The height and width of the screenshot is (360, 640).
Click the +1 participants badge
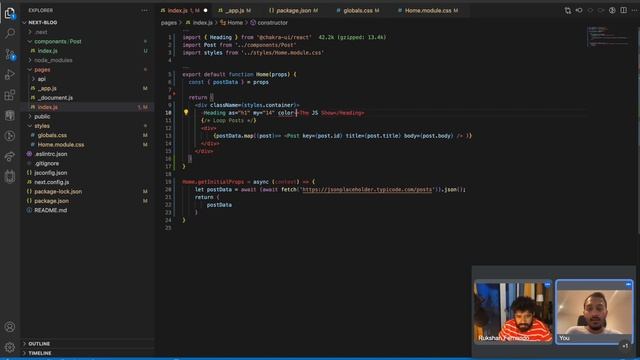point(625,346)
